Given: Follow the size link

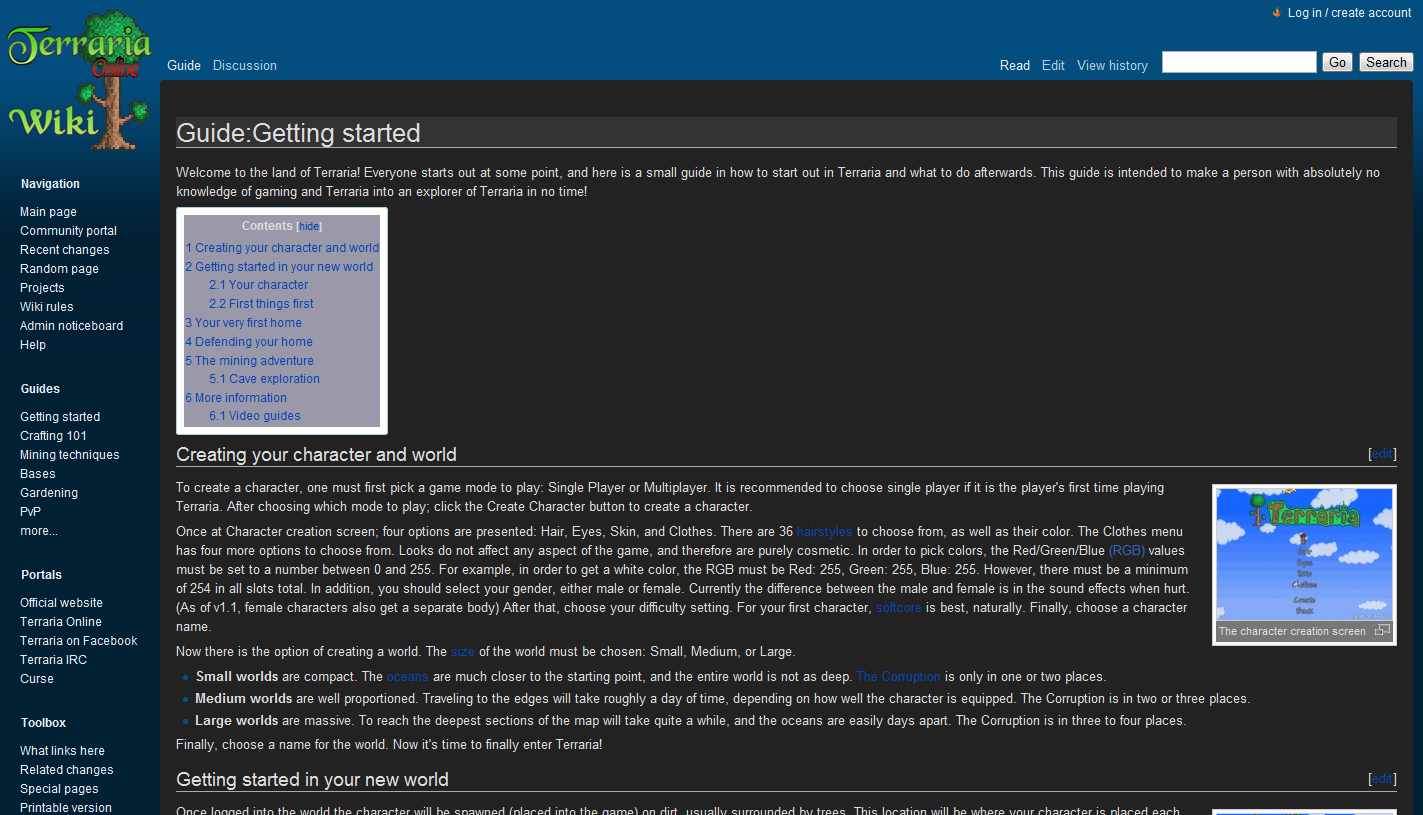Looking at the screenshot, I should 462,652.
